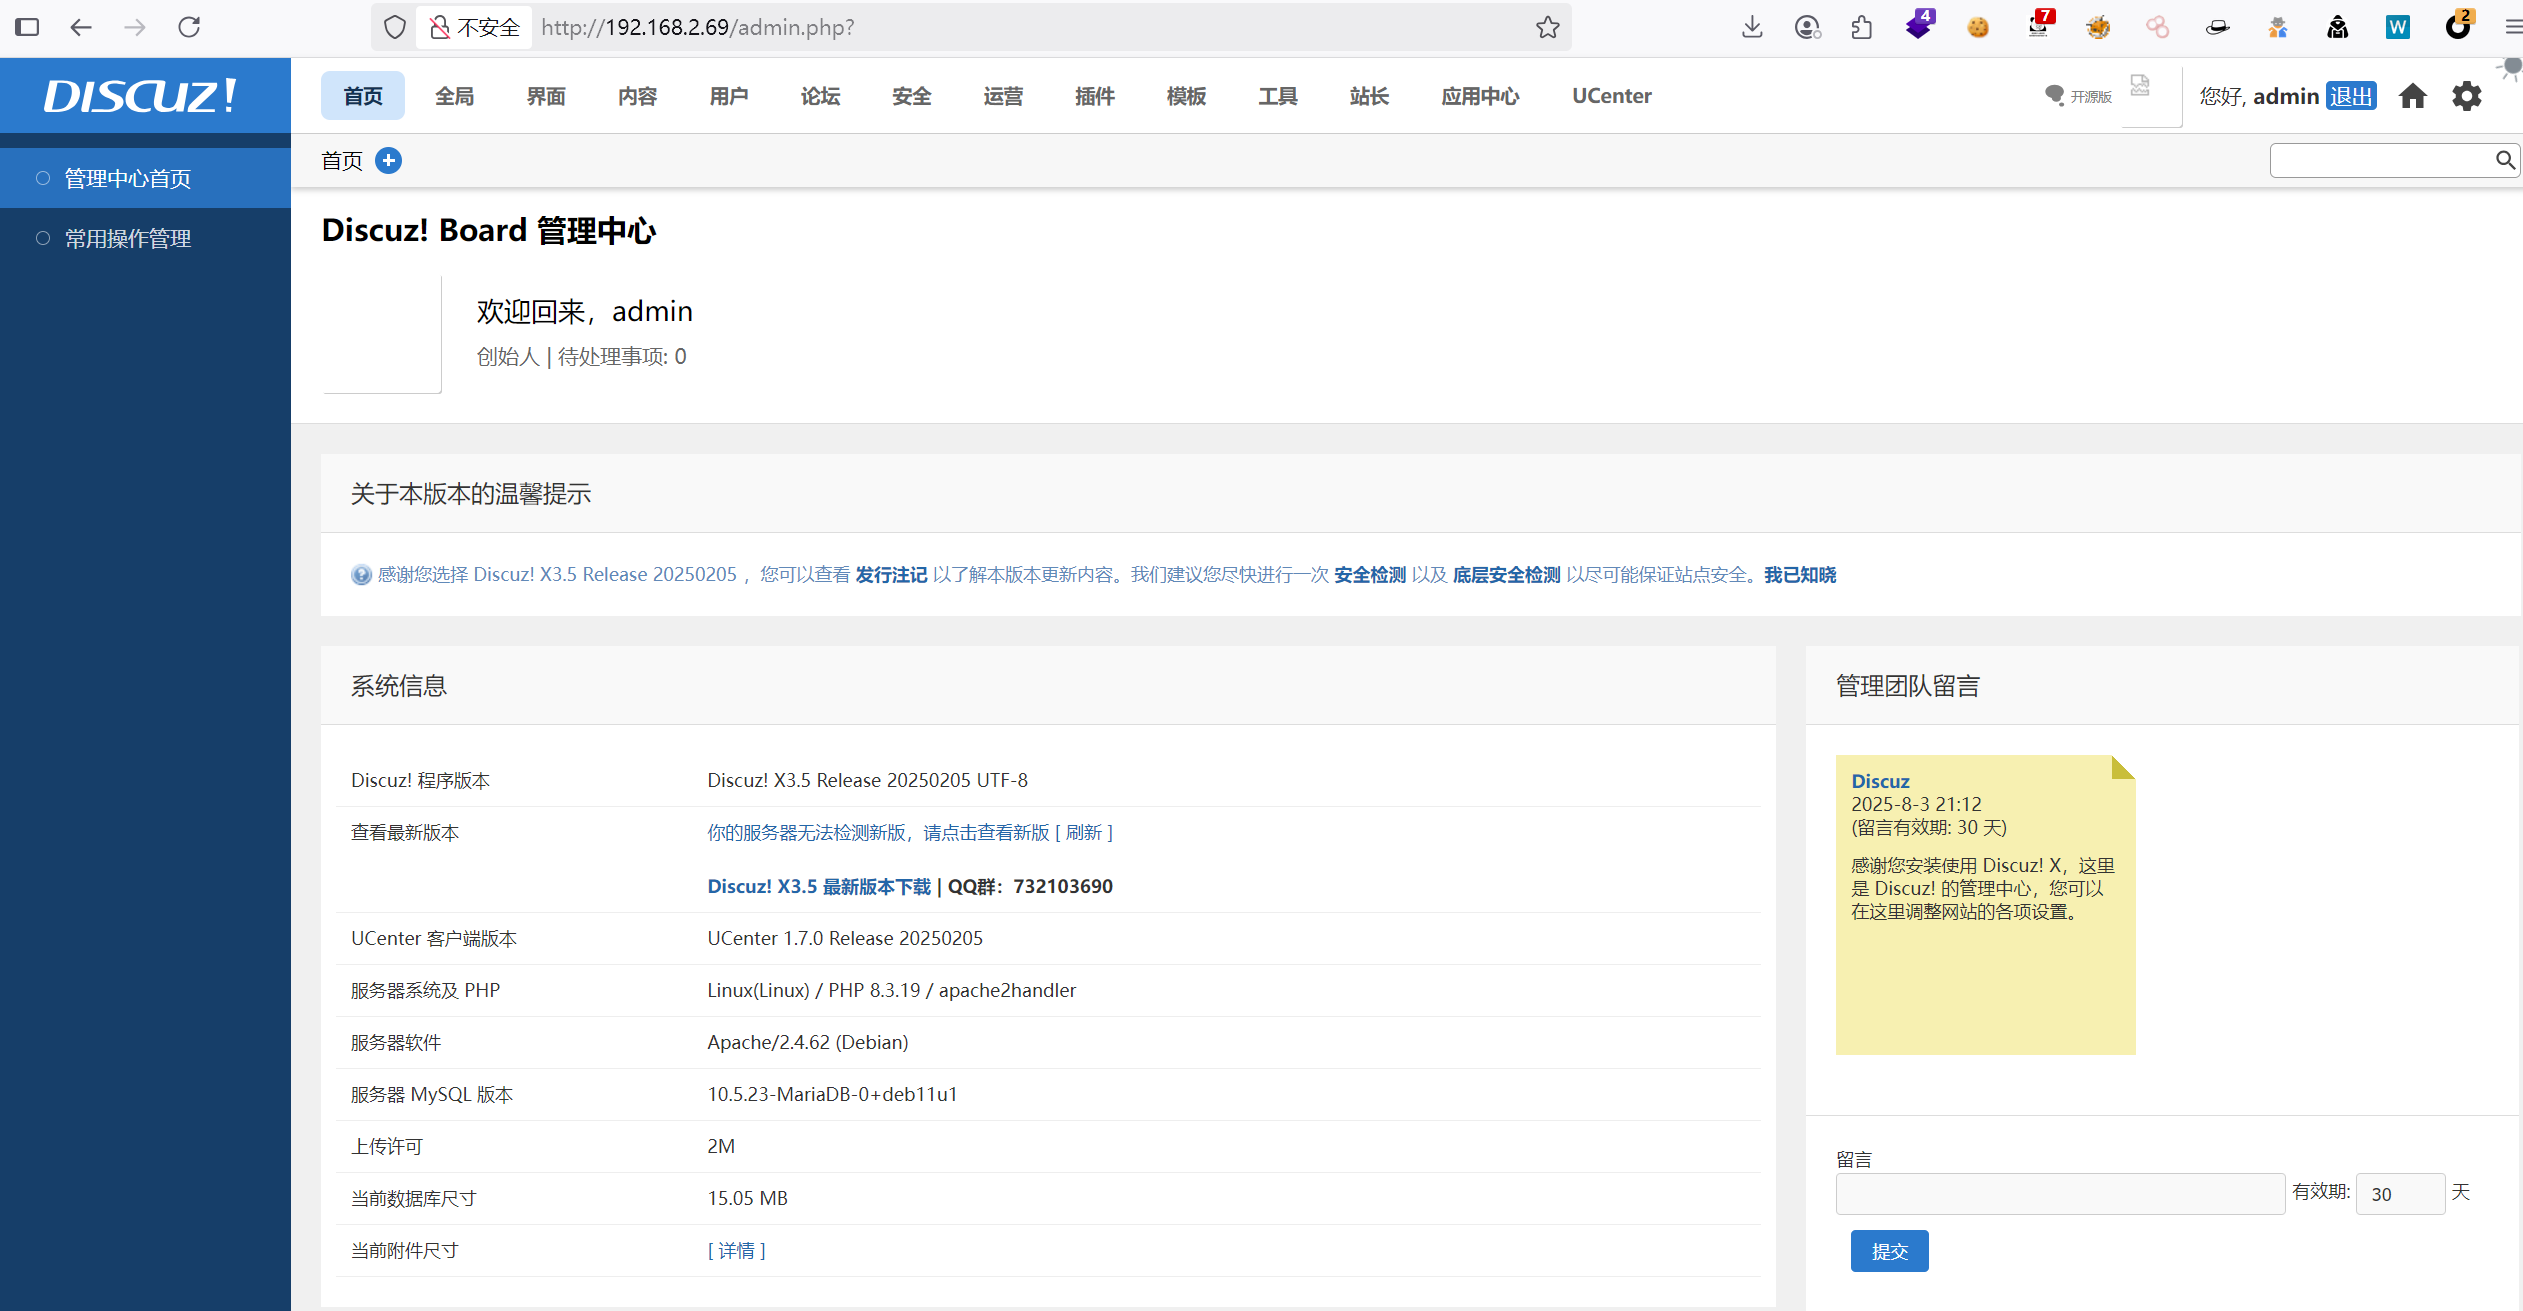Click the 有效期 days input box
This screenshot has width=2523, height=1311.
coord(2399,1194)
